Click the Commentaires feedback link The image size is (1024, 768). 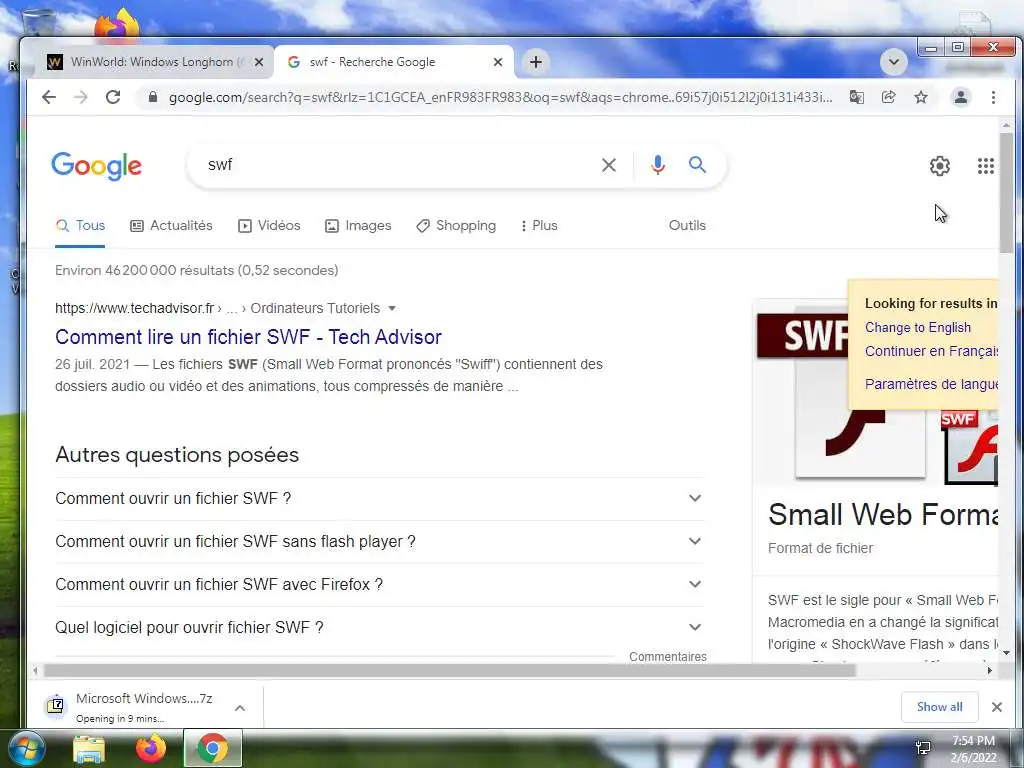pyautogui.click(x=667, y=656)
